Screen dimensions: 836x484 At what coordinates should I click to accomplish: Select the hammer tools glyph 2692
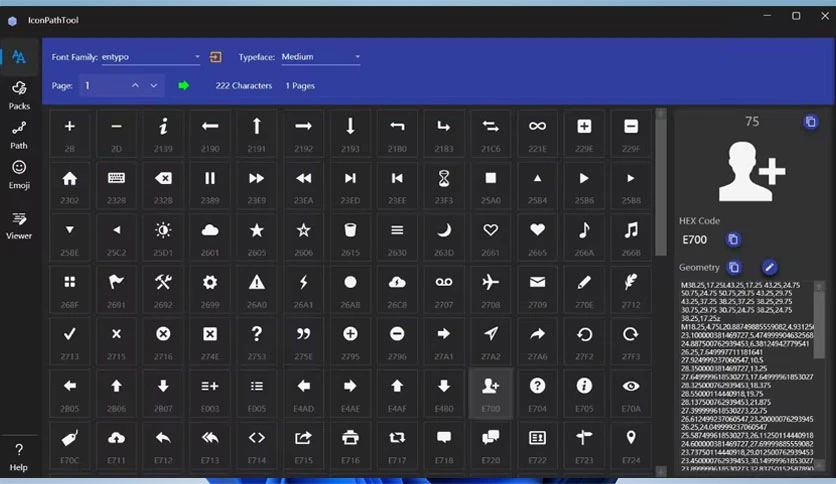click(163, 289)
